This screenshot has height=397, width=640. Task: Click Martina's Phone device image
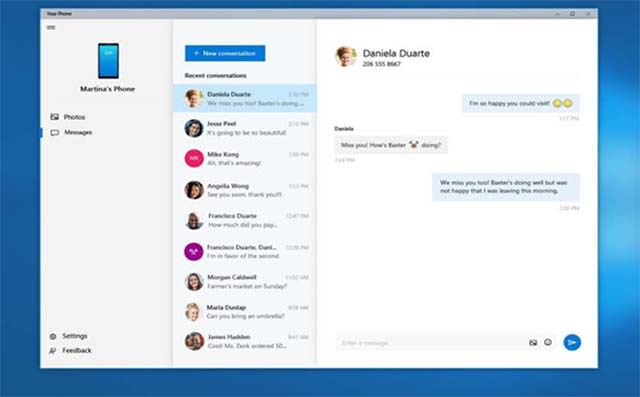pyautogui.click(x=108, y=61)
